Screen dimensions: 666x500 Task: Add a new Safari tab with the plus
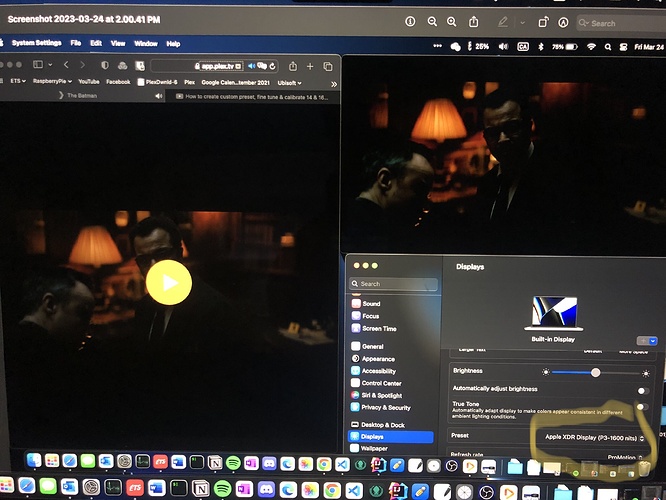coord(310,66)
